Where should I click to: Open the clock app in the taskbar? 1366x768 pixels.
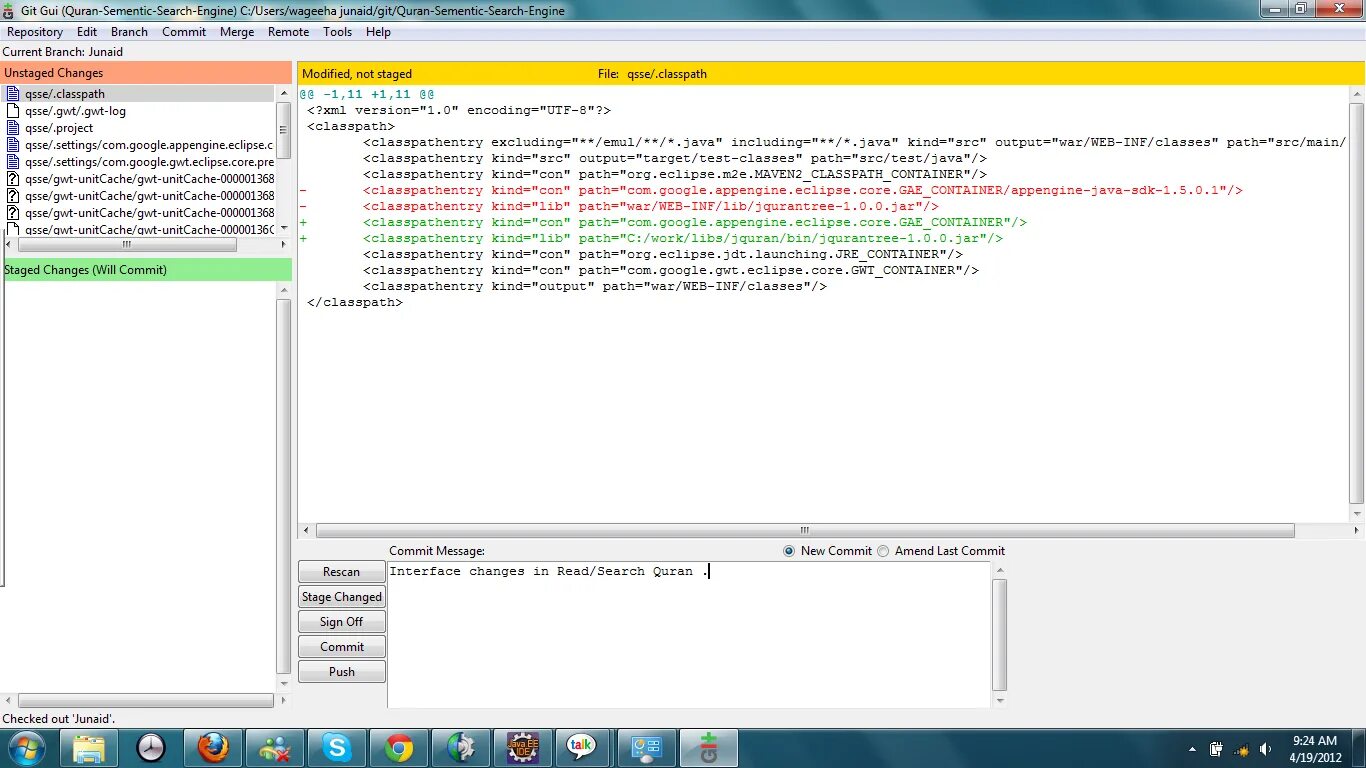(x=151, y=748)
